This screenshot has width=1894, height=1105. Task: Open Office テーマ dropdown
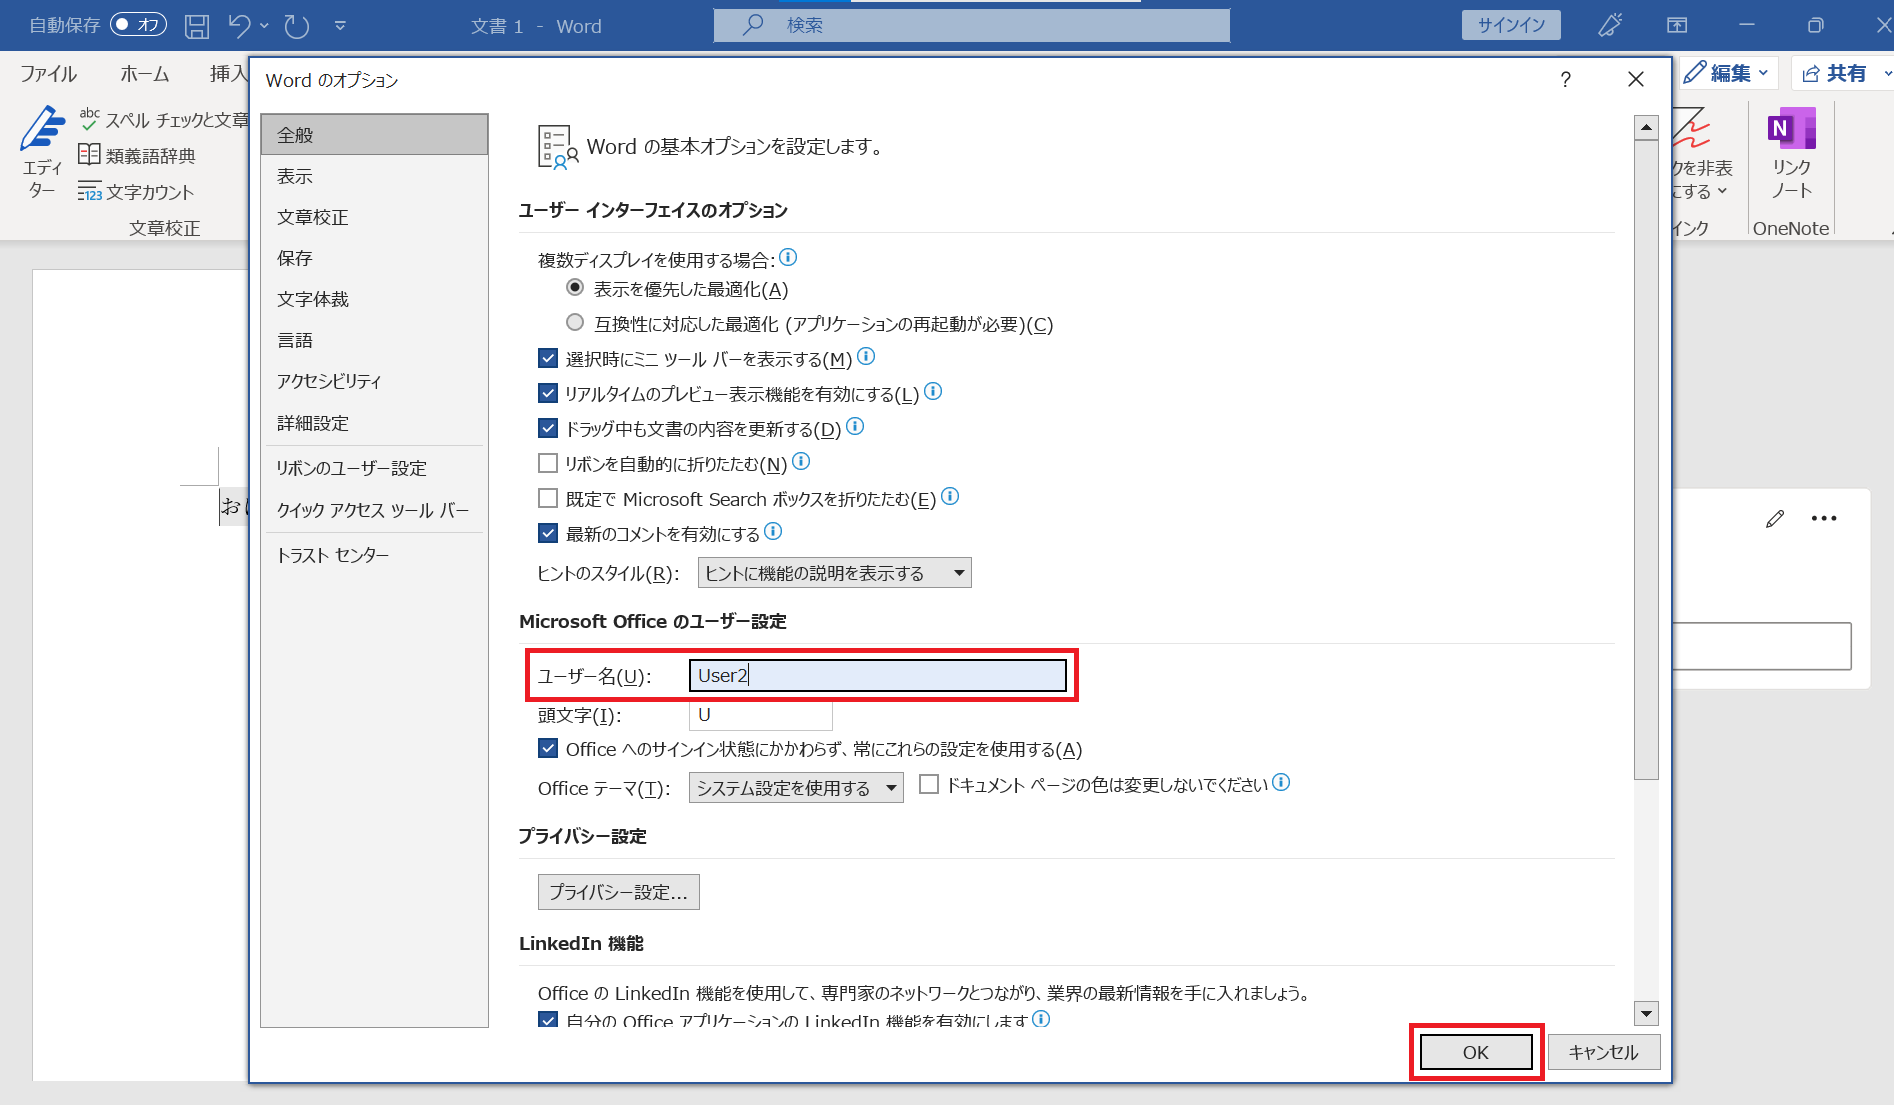tap(796, 788)
